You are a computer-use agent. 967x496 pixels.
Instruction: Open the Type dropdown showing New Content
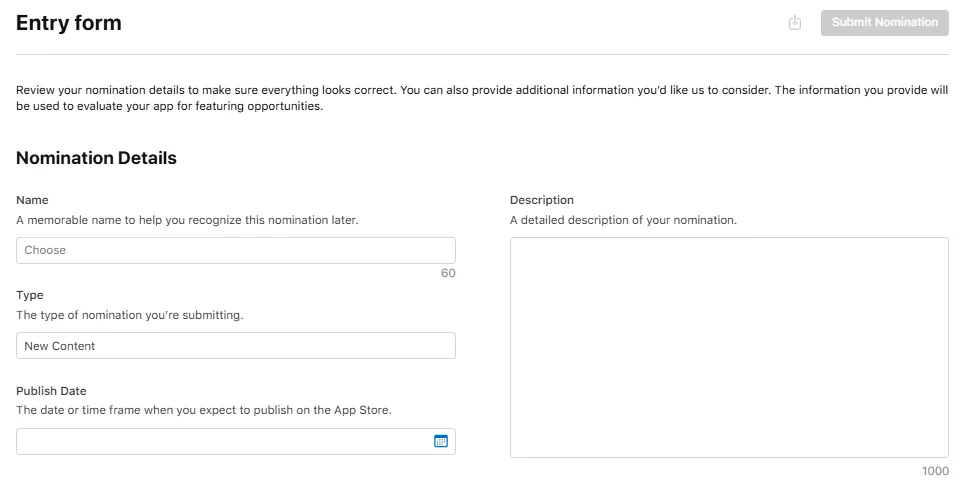tap(236, 345)
